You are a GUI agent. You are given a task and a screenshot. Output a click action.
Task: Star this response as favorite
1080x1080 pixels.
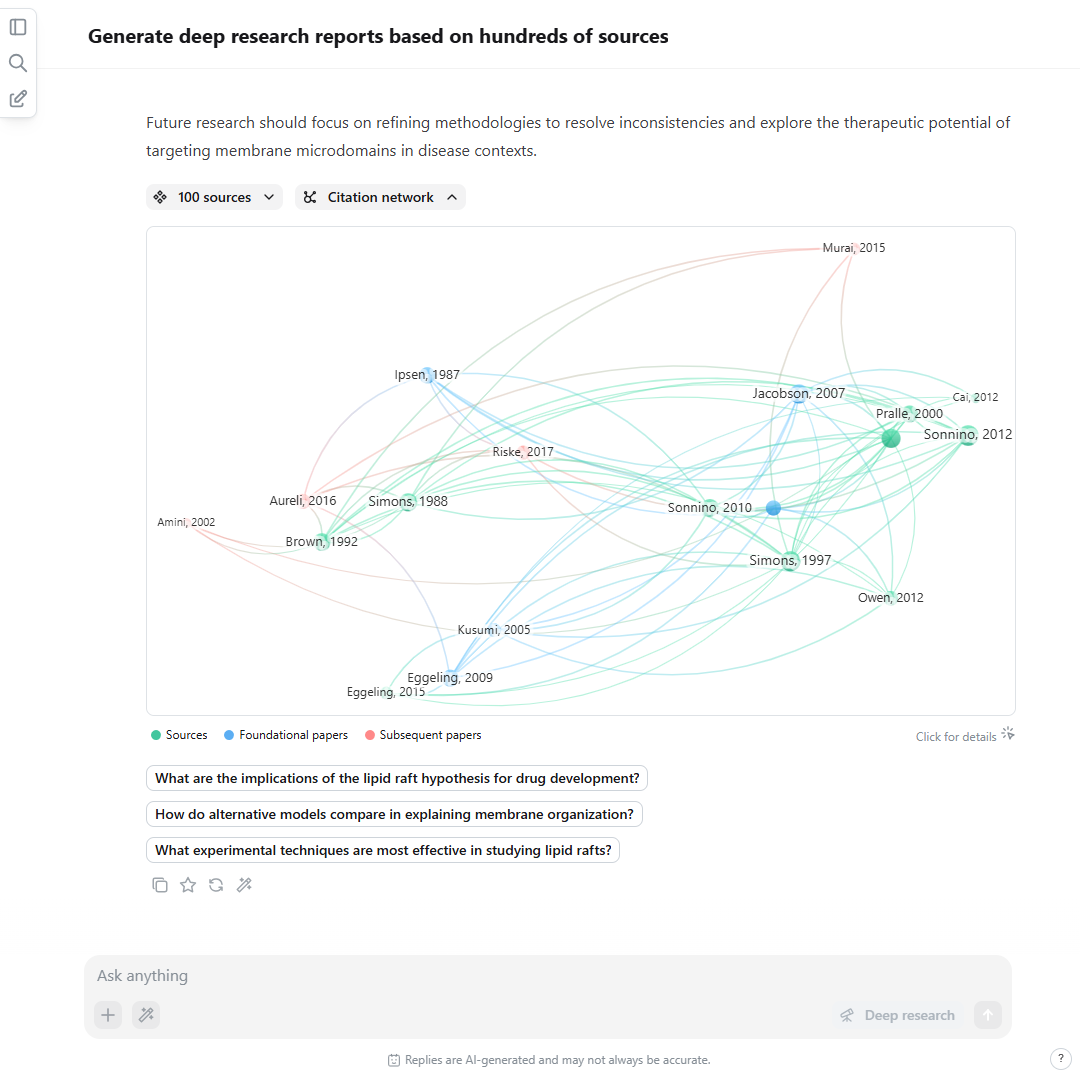188,885
